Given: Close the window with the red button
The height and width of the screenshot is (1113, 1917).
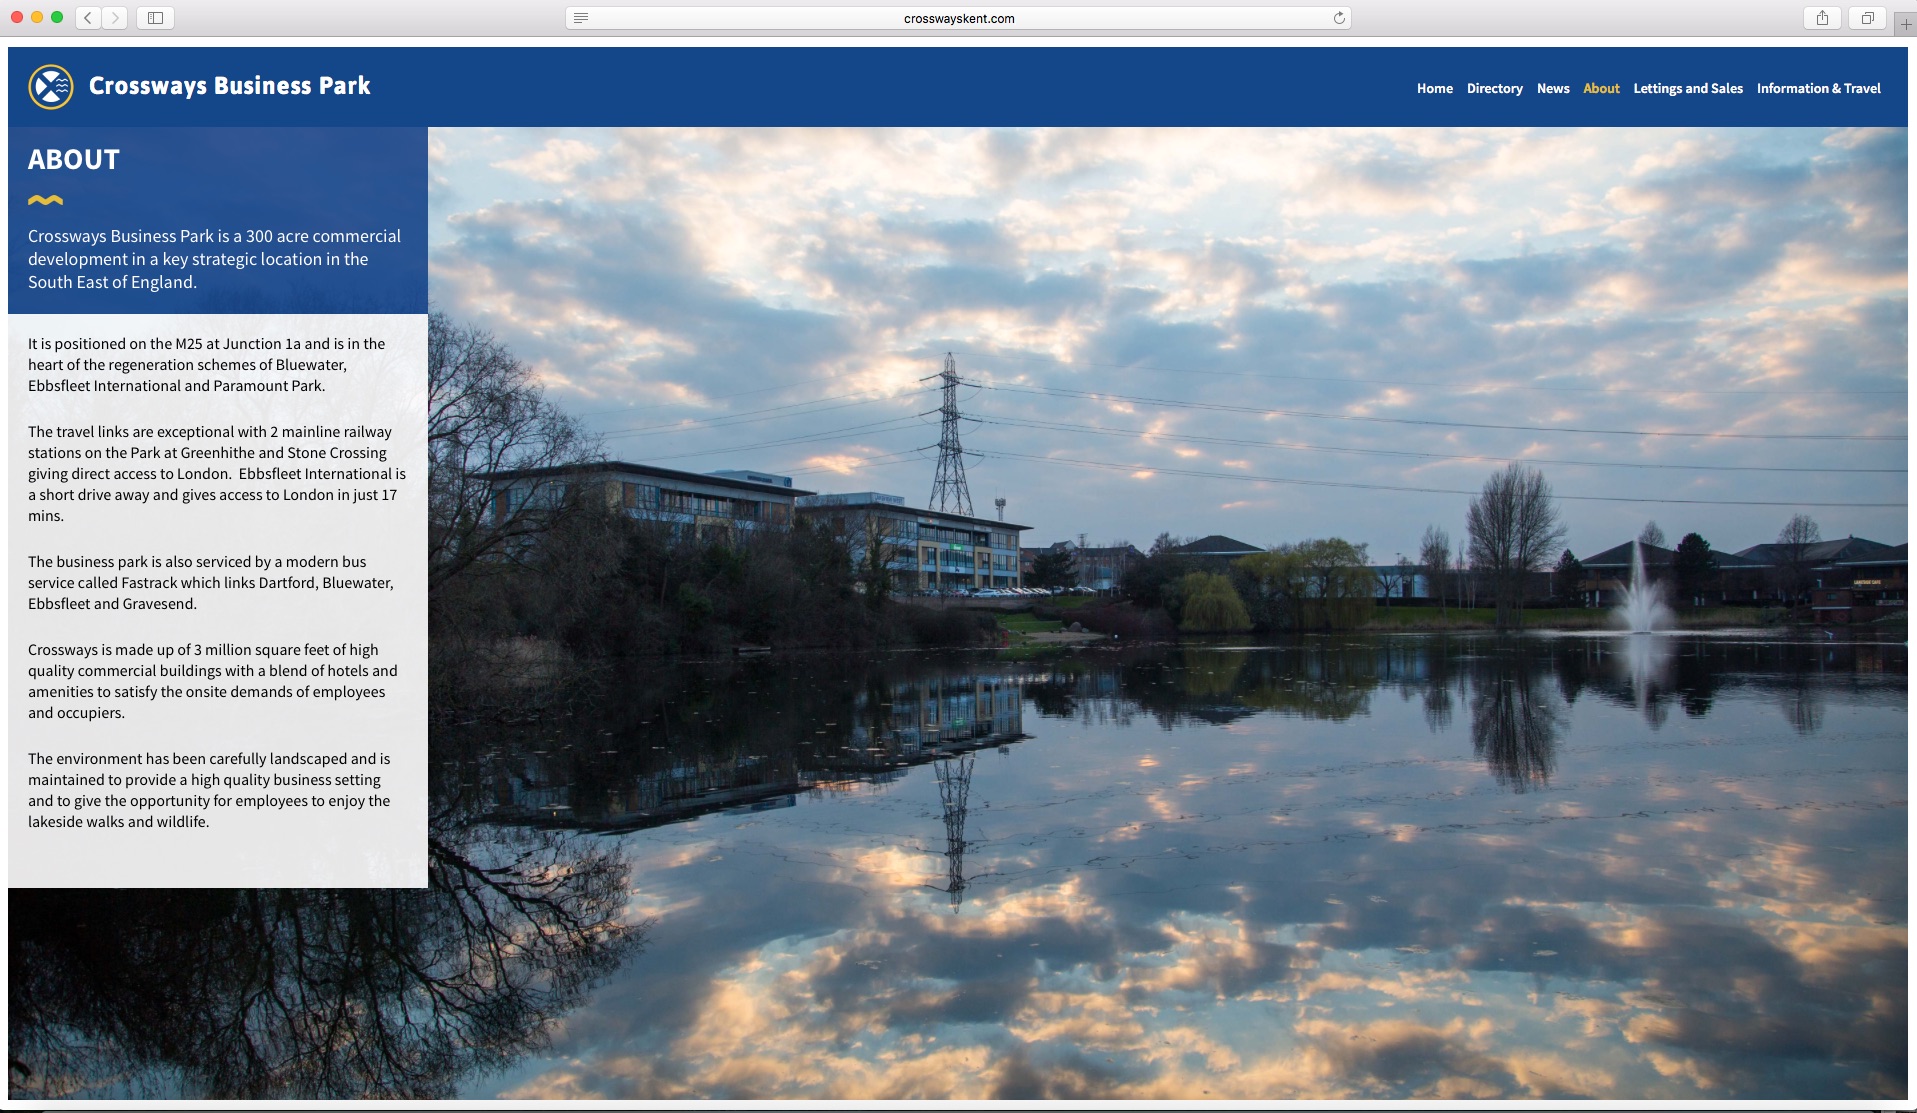Looking at the screenshot, I should [x=17, y=18].
